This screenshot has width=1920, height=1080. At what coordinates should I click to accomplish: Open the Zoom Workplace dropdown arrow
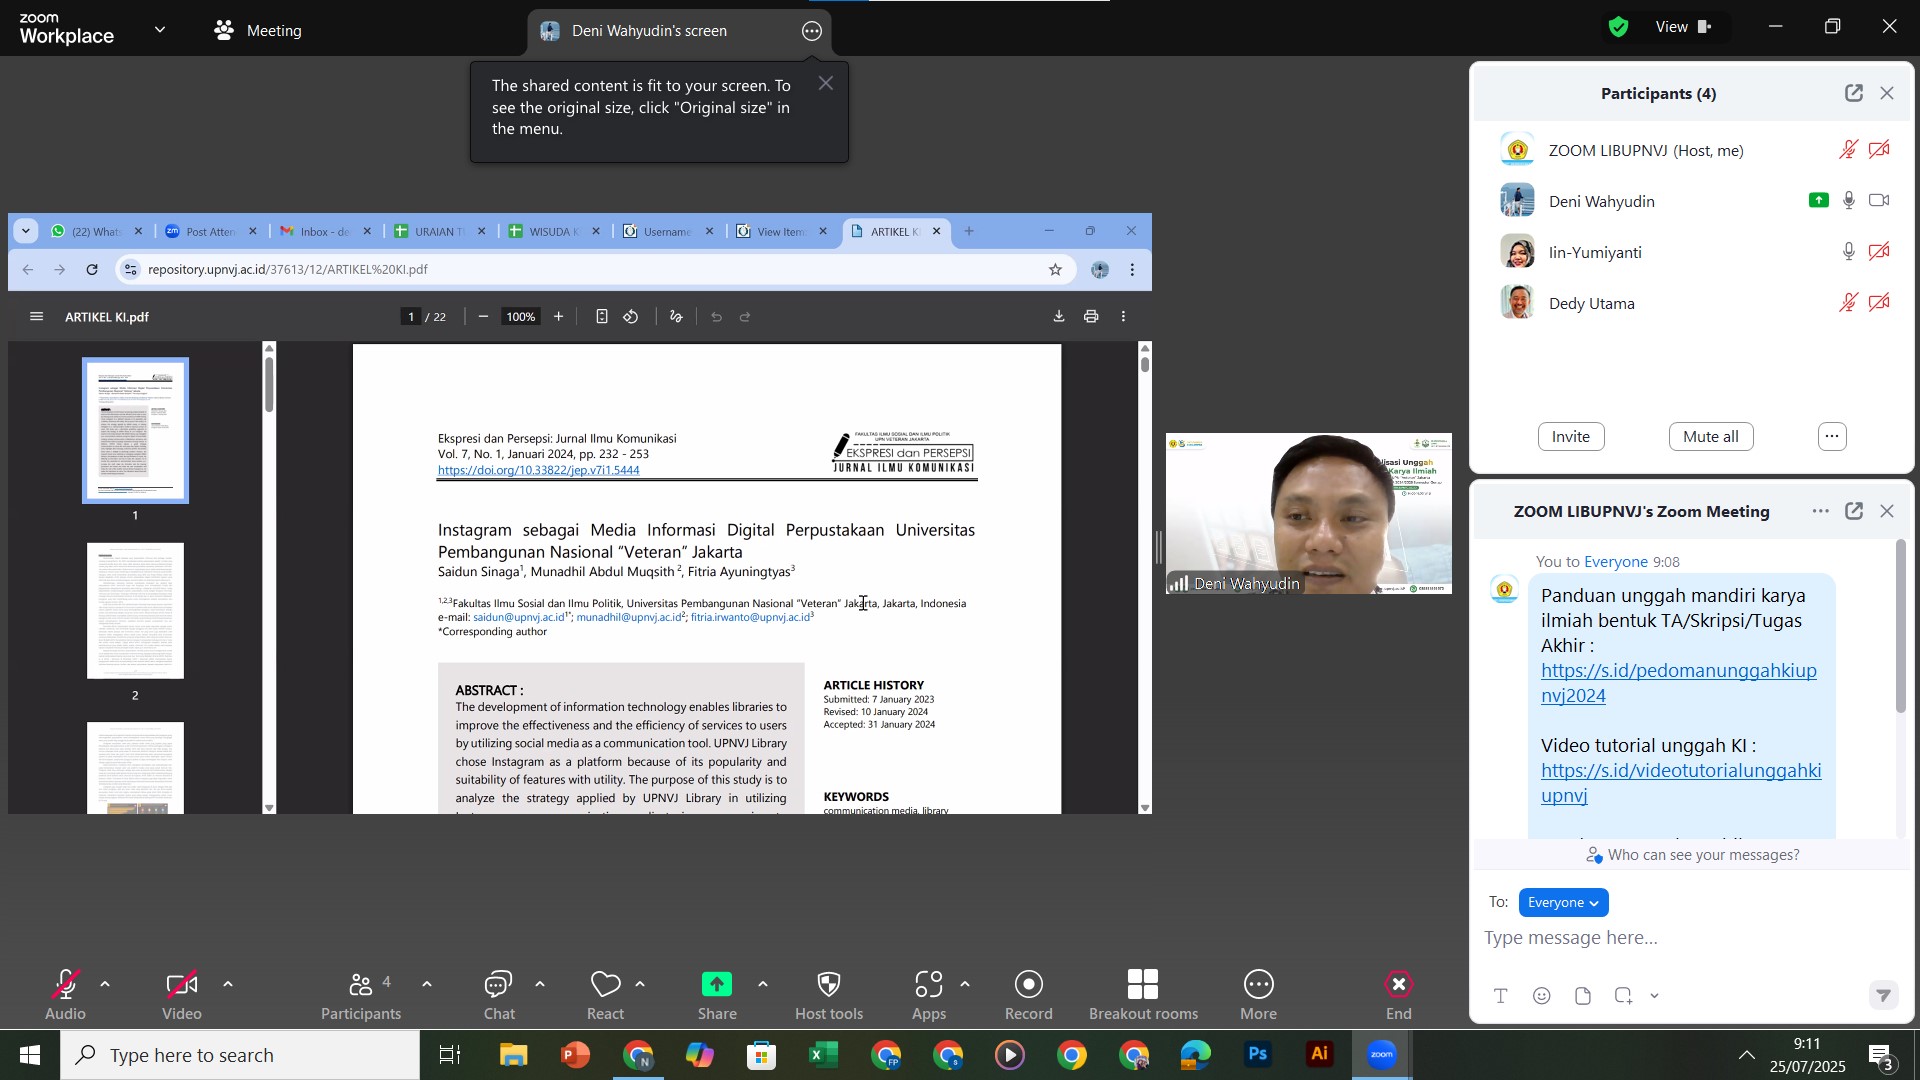click(160, 30)
